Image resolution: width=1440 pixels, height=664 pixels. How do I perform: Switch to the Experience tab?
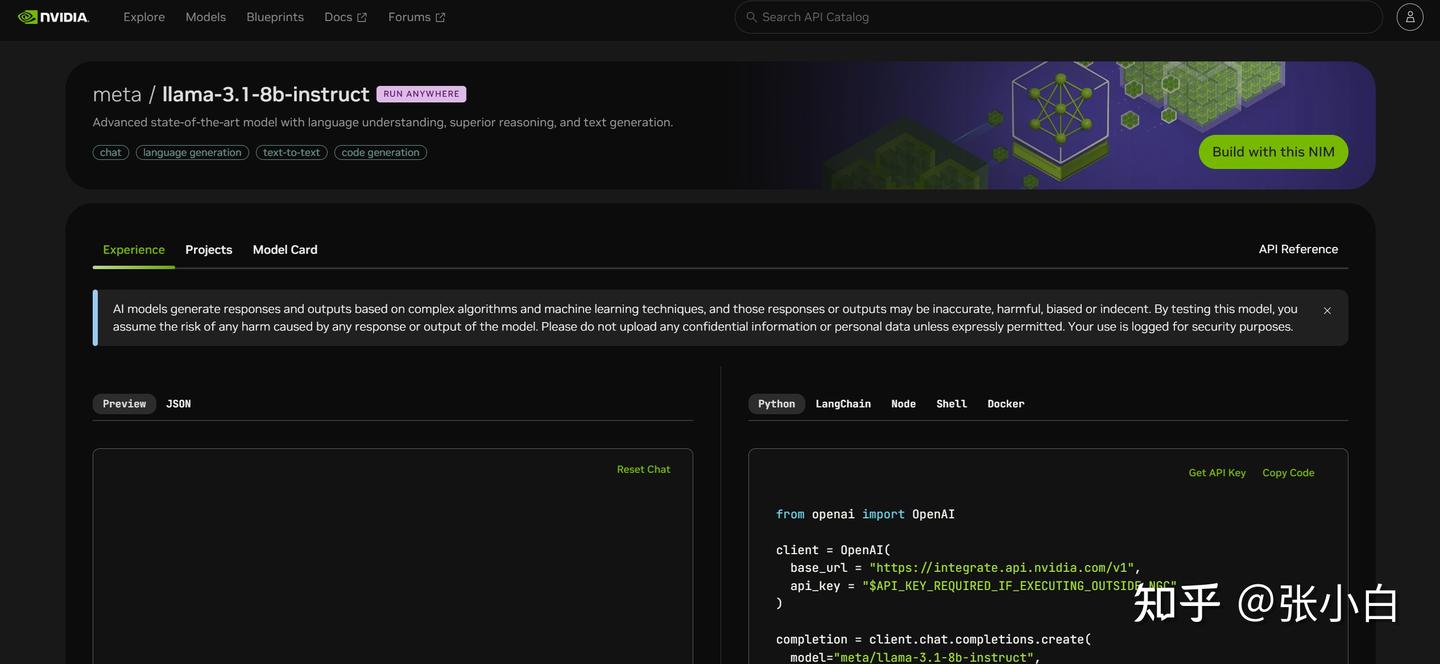click(x=134, y=250)
